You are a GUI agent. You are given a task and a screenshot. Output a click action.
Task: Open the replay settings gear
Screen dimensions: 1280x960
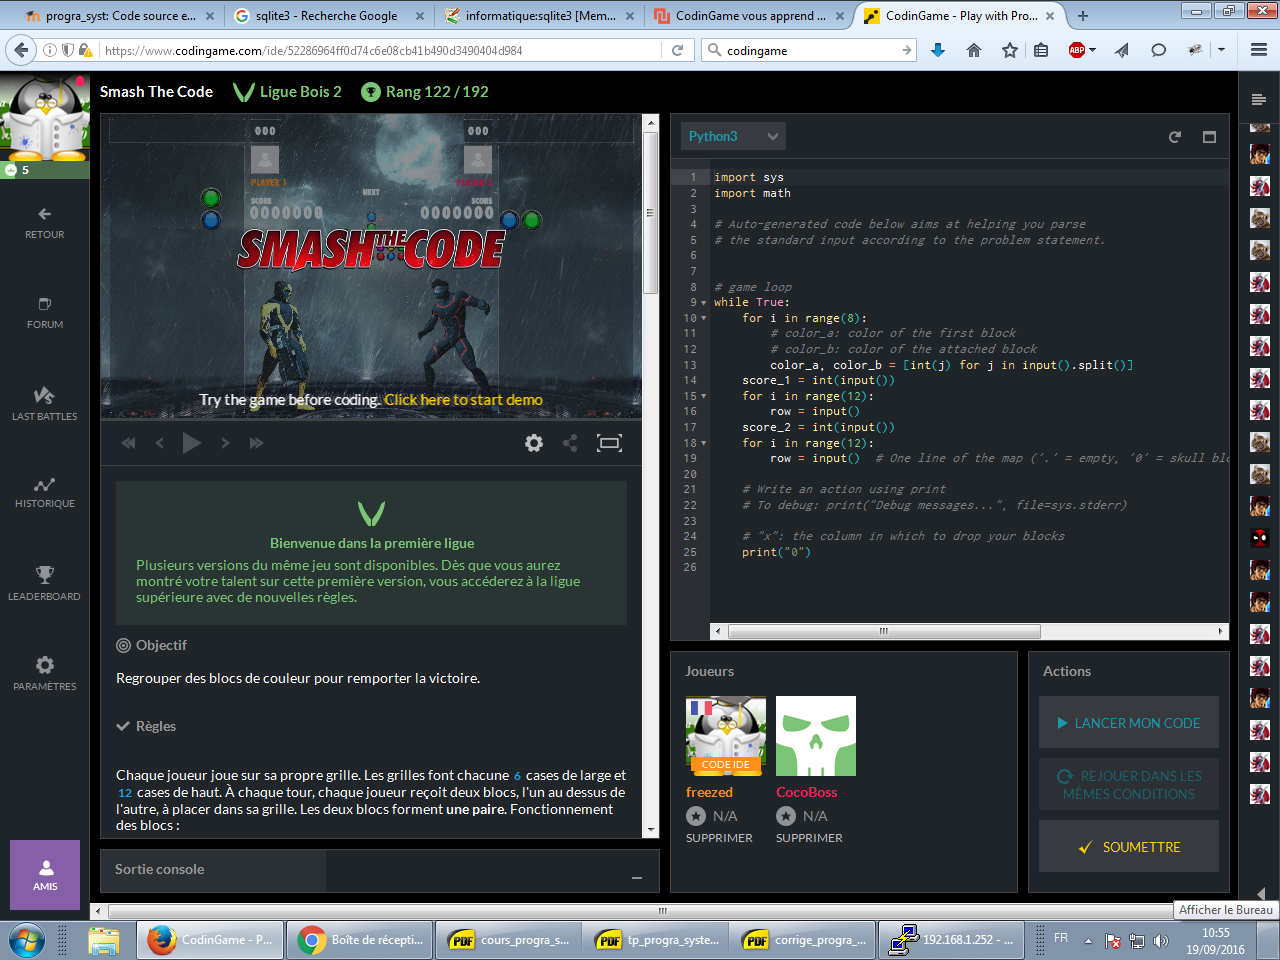click(x=534, y=443)
